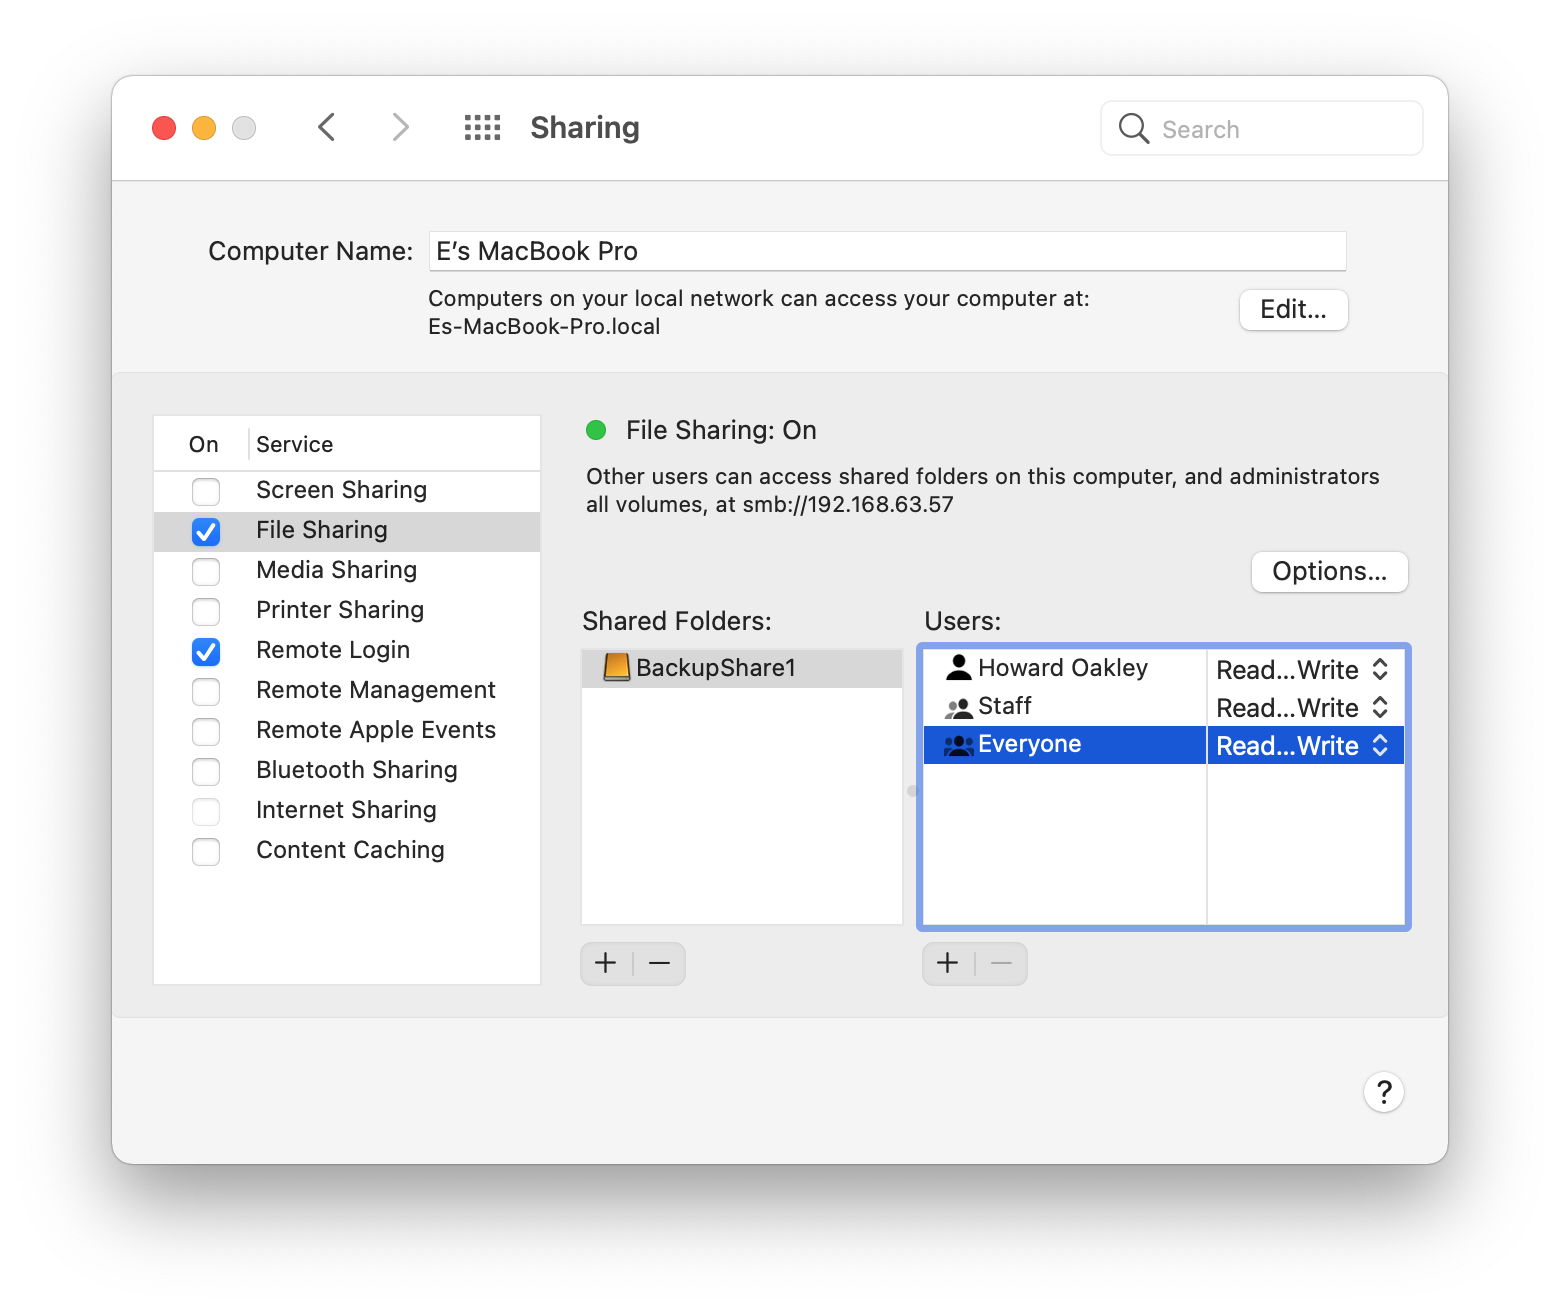Screen dimensions: 1560x1312
Task: Click the help question mark button
Action: point(1383,1092)
